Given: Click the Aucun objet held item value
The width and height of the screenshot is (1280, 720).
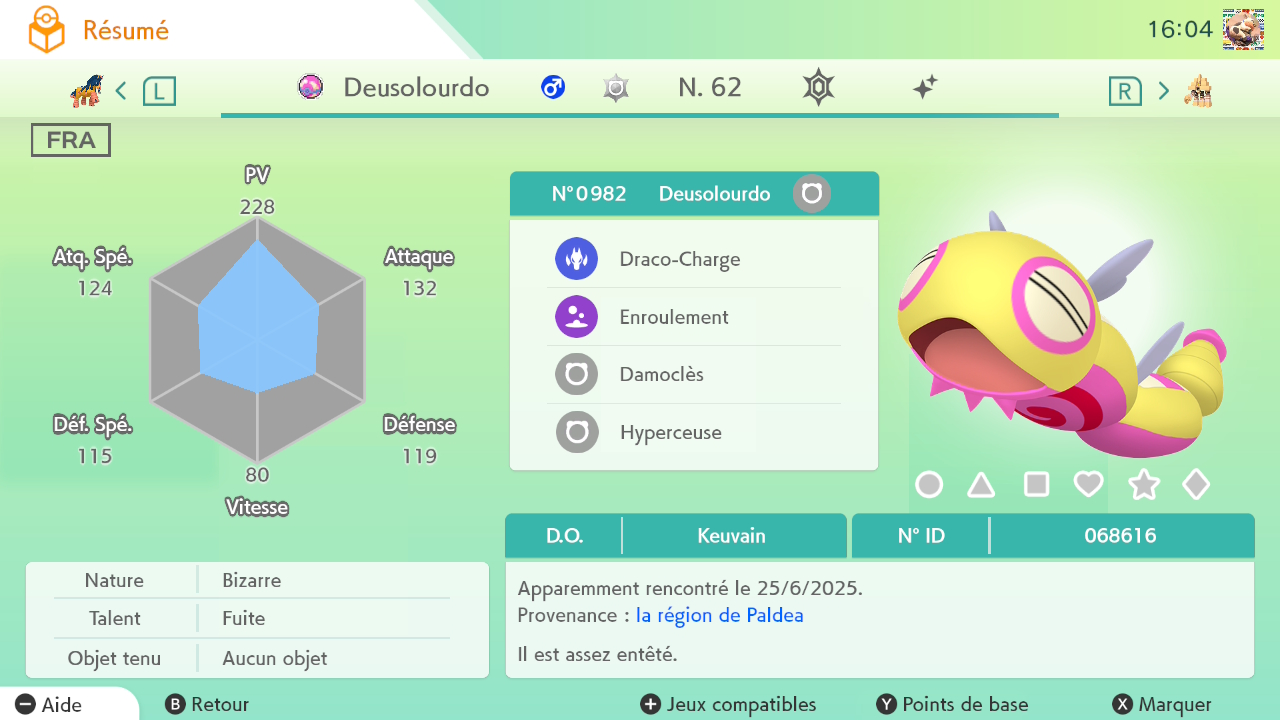Looking at the screenshot, I should (x=275, y=658).
